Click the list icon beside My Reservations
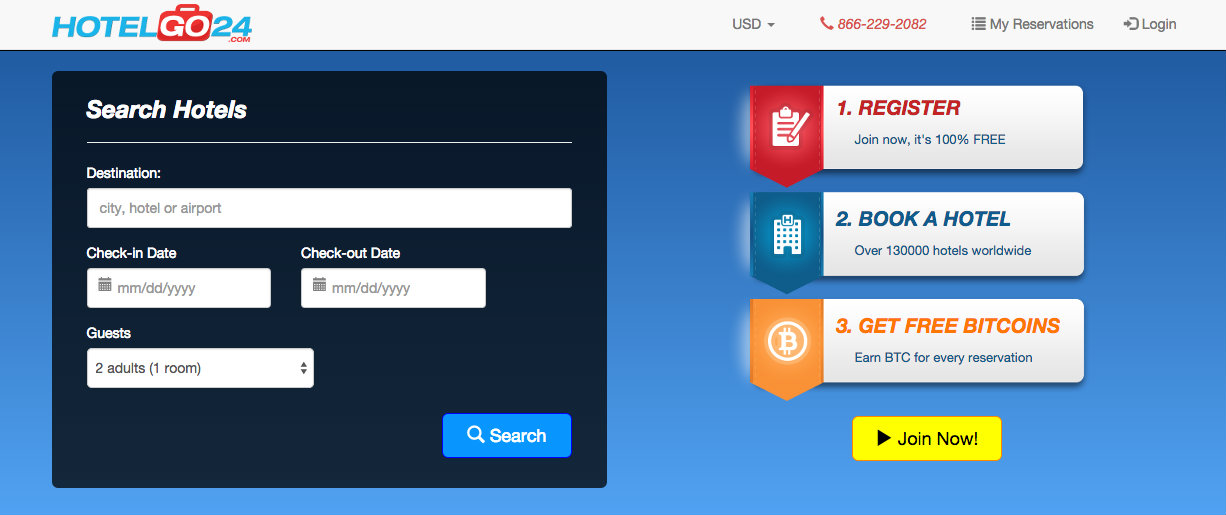This screenshot has width=1226, height=515. (979, 24)
